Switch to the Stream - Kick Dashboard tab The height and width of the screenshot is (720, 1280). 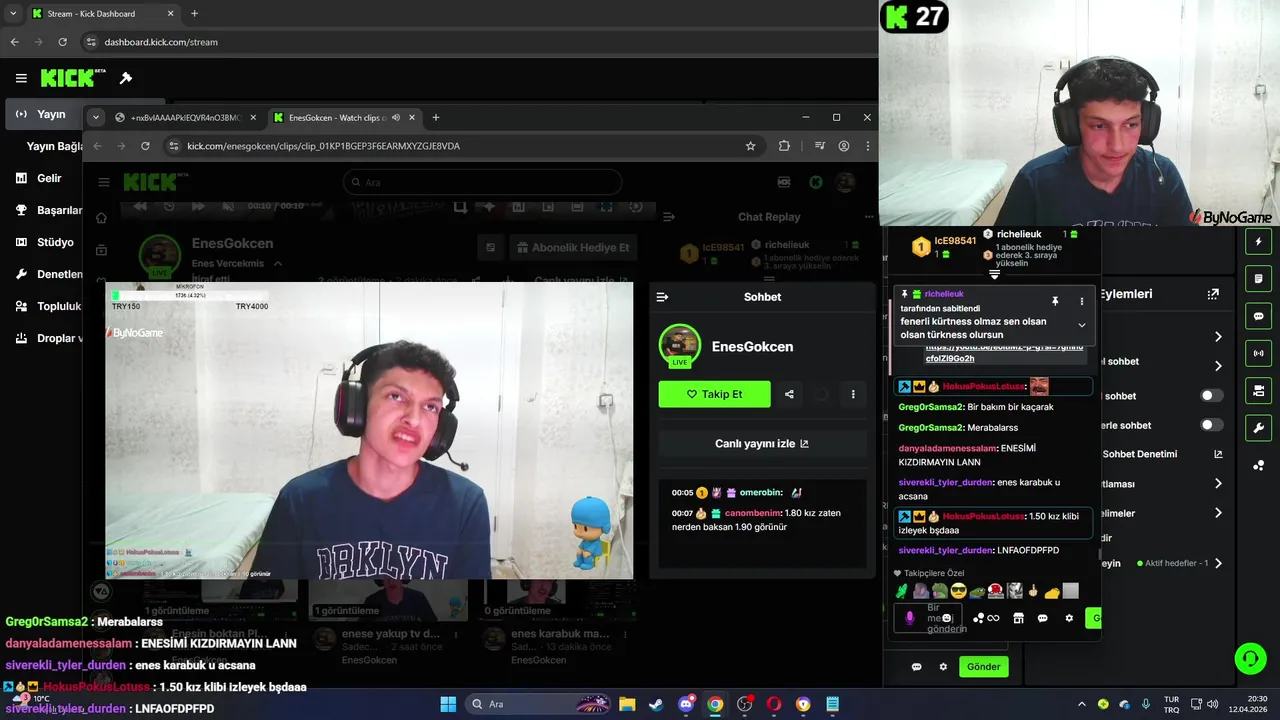[x=101, y=14]
